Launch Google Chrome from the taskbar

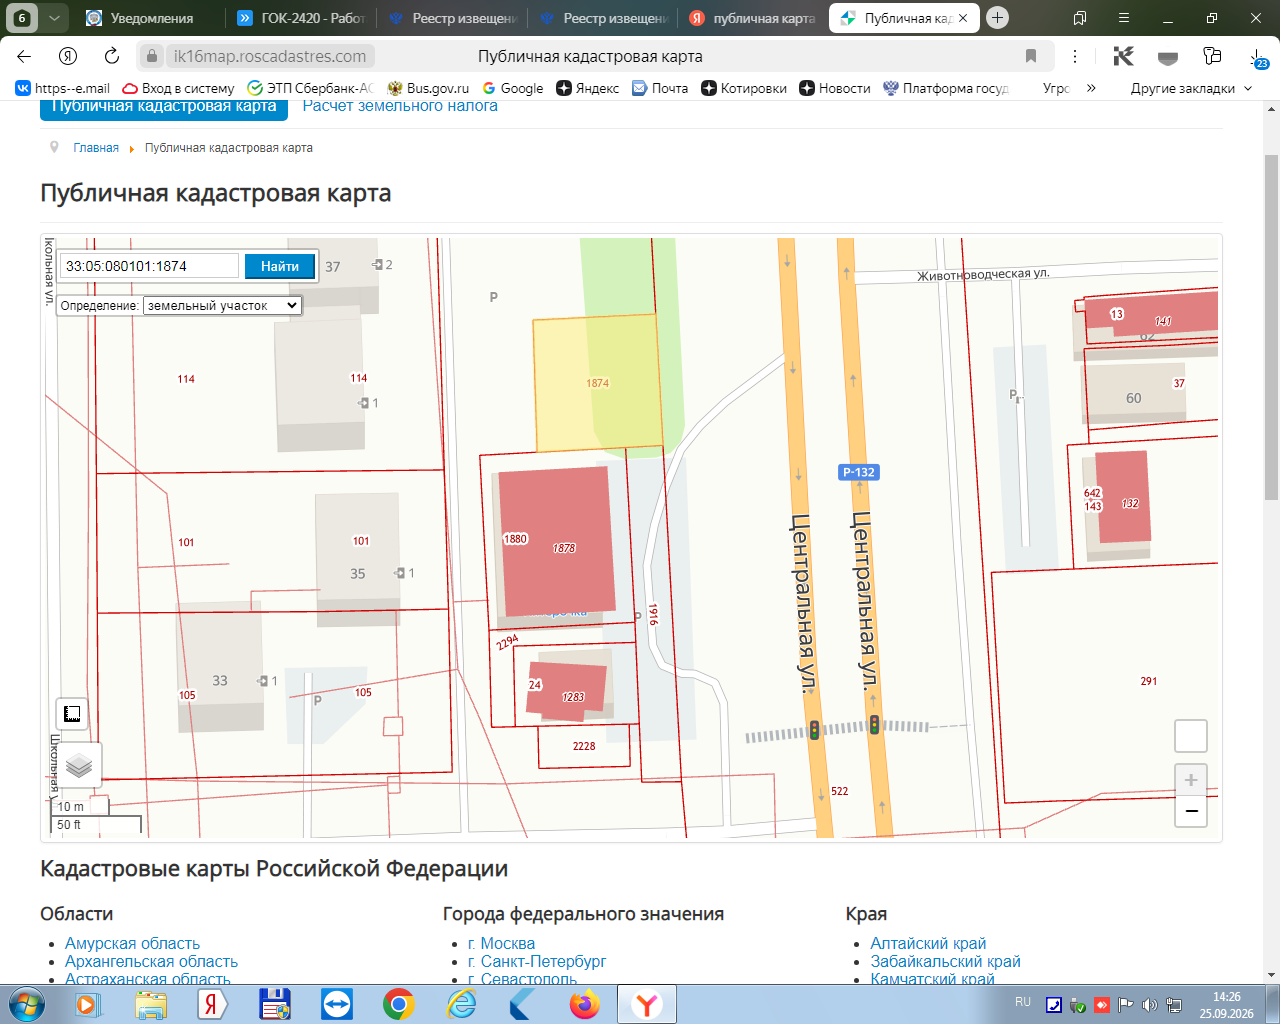point(398,1004)
